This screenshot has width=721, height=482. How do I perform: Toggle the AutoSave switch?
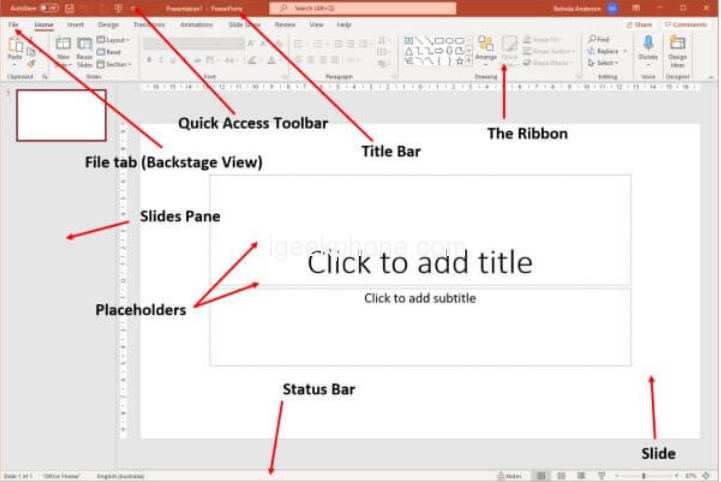[x=47, y=8]
